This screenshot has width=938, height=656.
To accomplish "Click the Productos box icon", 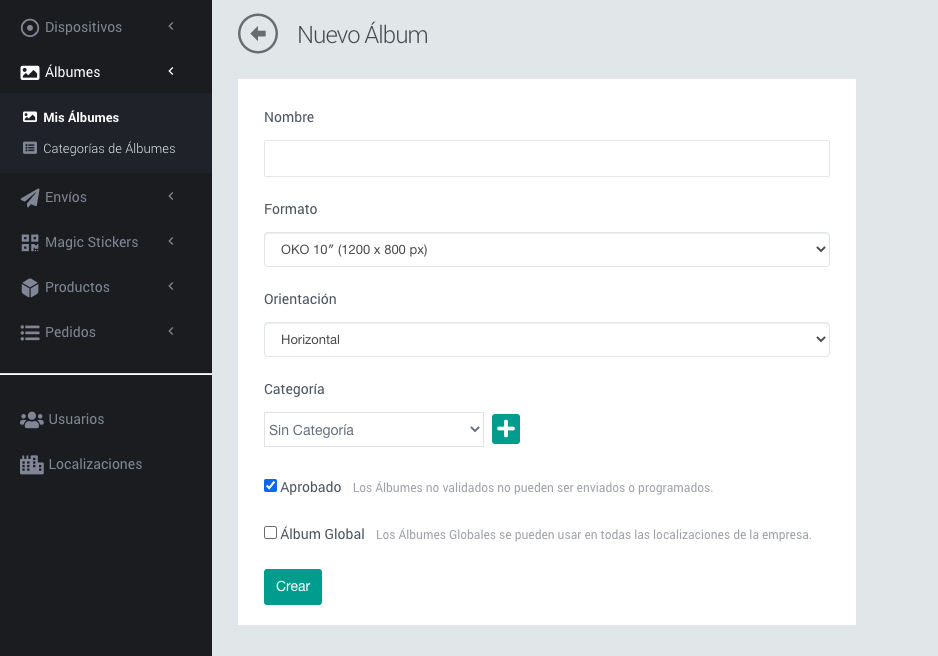I will point(29,288).
